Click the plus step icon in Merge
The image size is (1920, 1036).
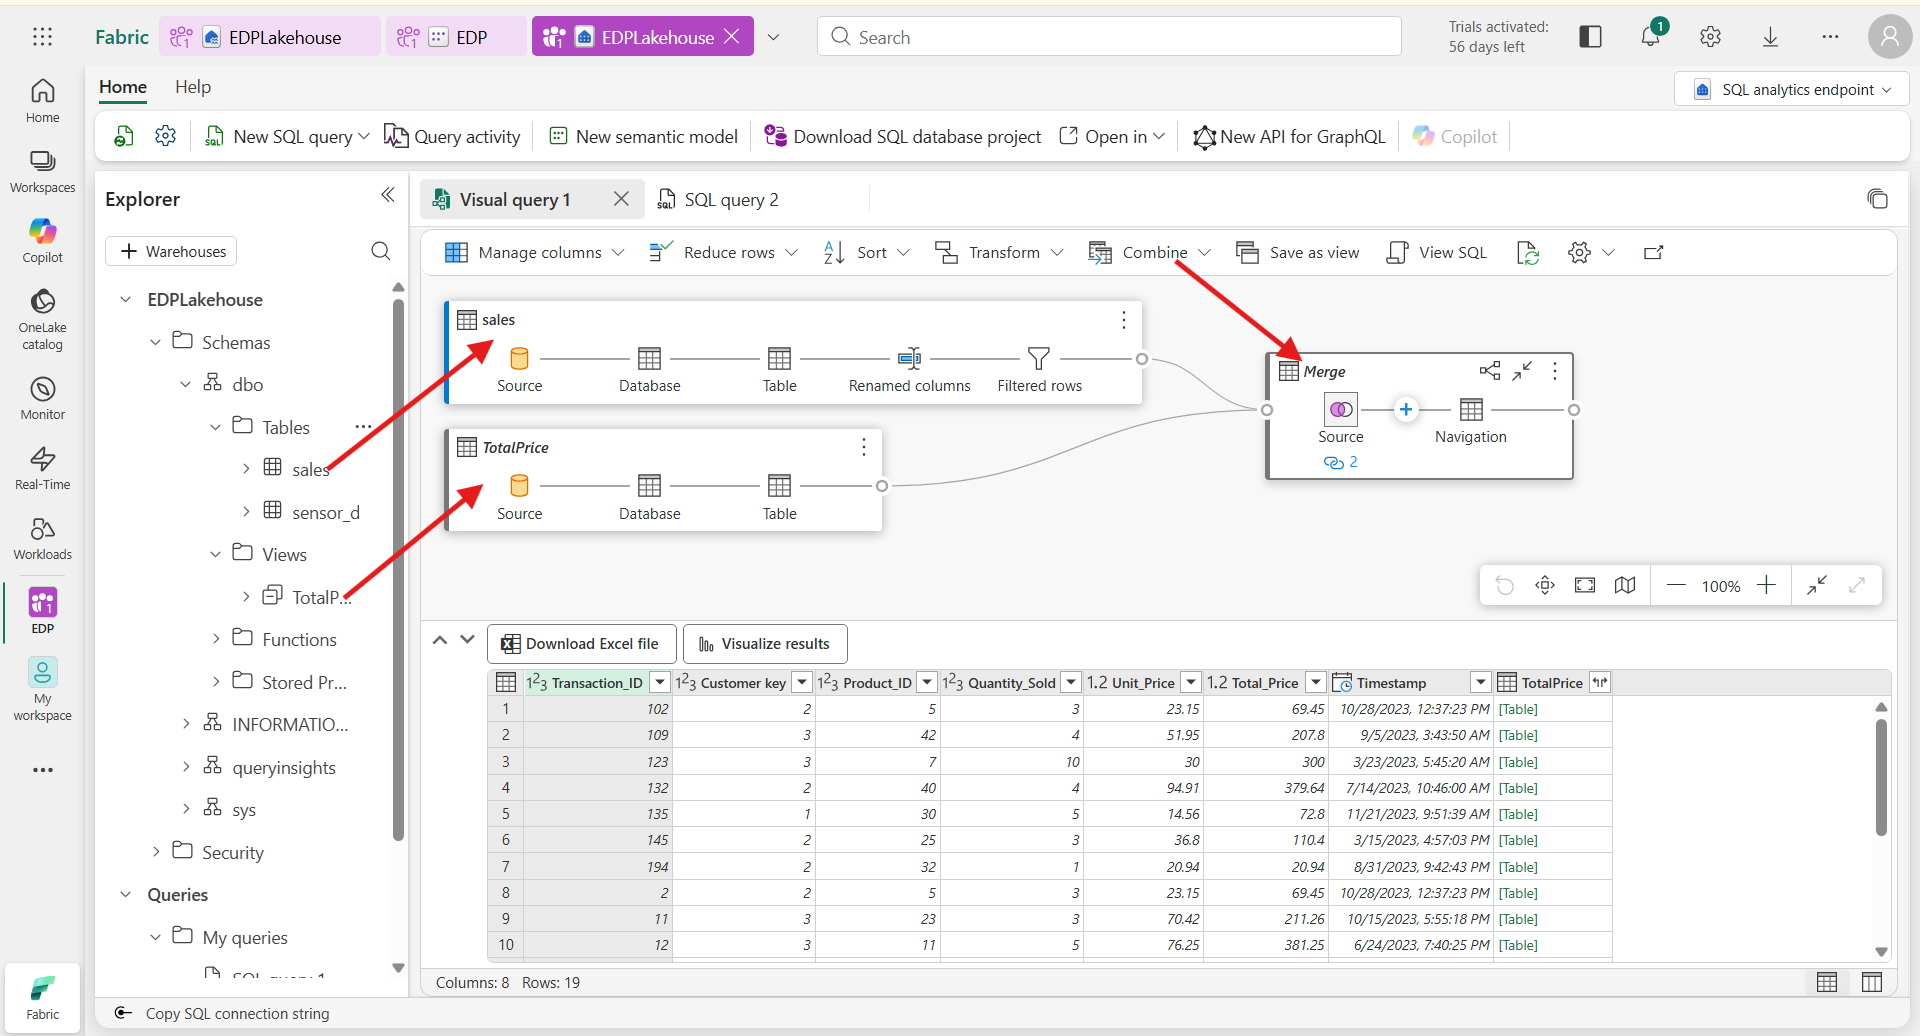[1406, 409]
